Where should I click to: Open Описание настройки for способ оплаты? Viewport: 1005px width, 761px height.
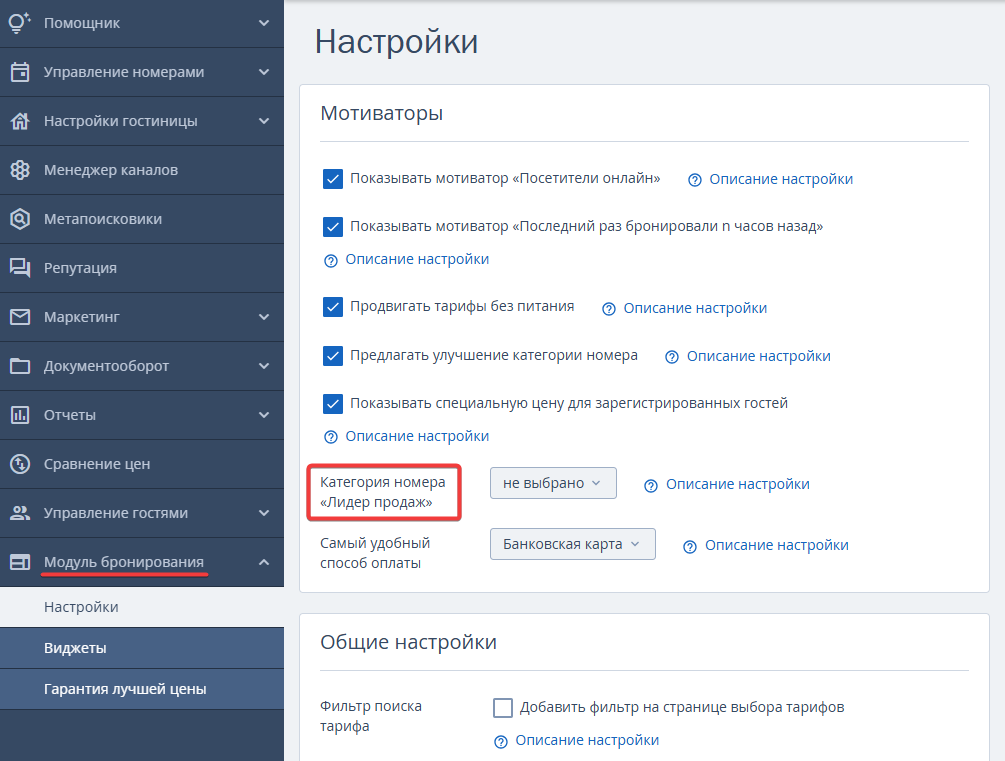click(777, 545)
